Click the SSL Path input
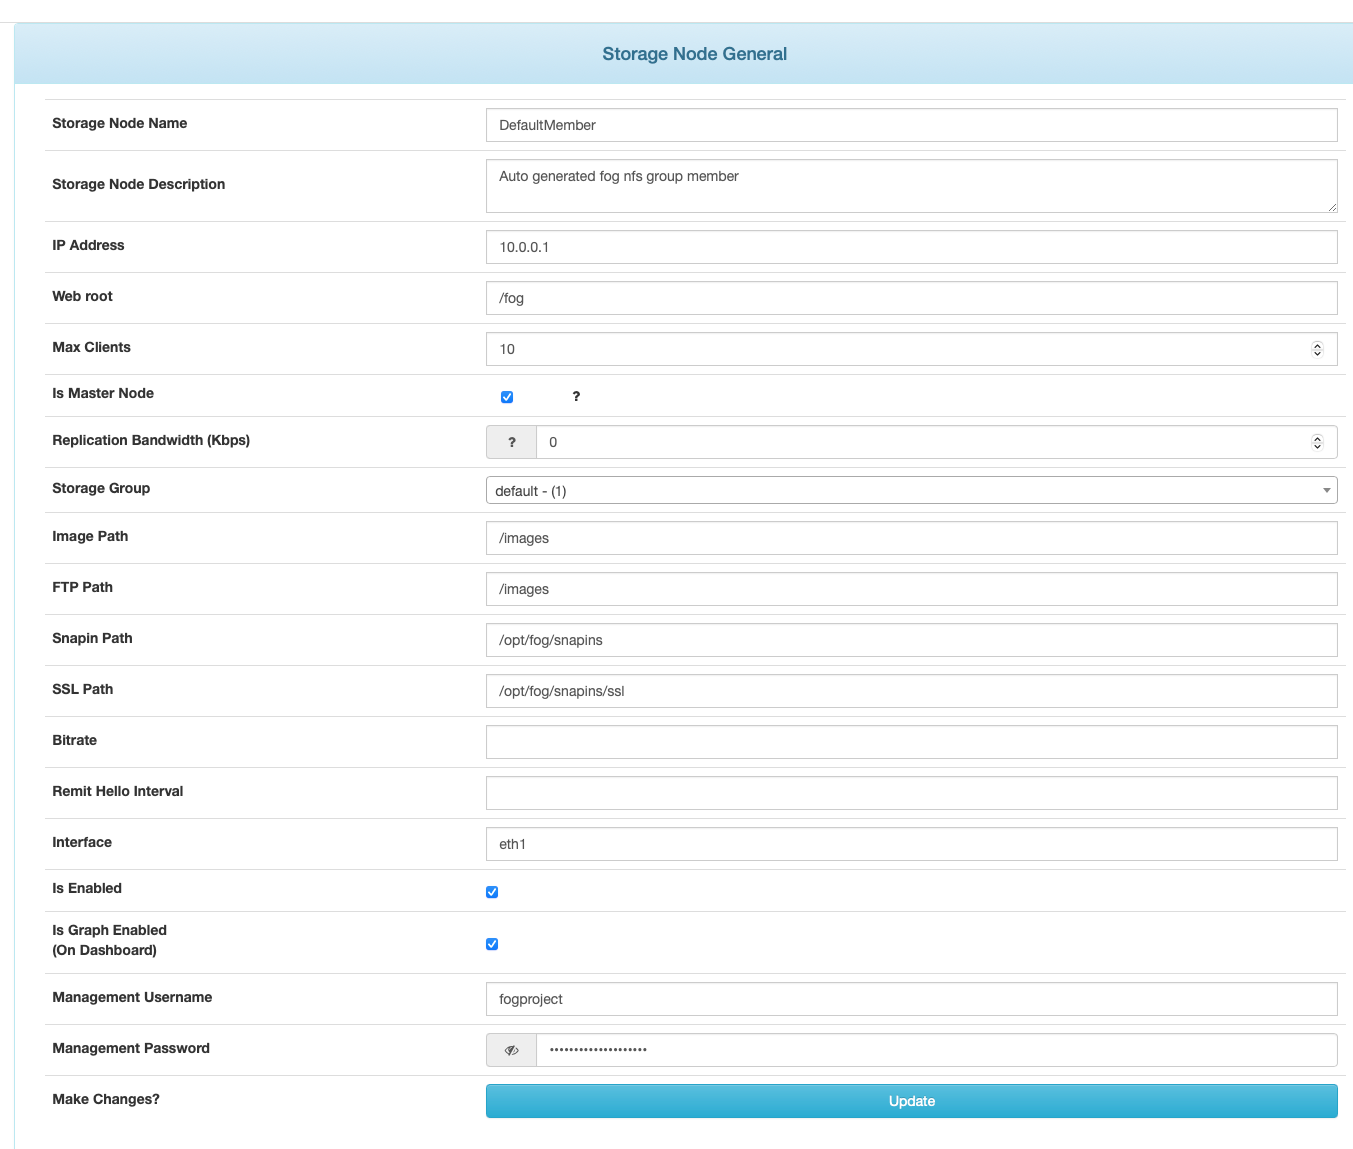The height and width of the screenshot is (1149, 1353). [912, 691]
